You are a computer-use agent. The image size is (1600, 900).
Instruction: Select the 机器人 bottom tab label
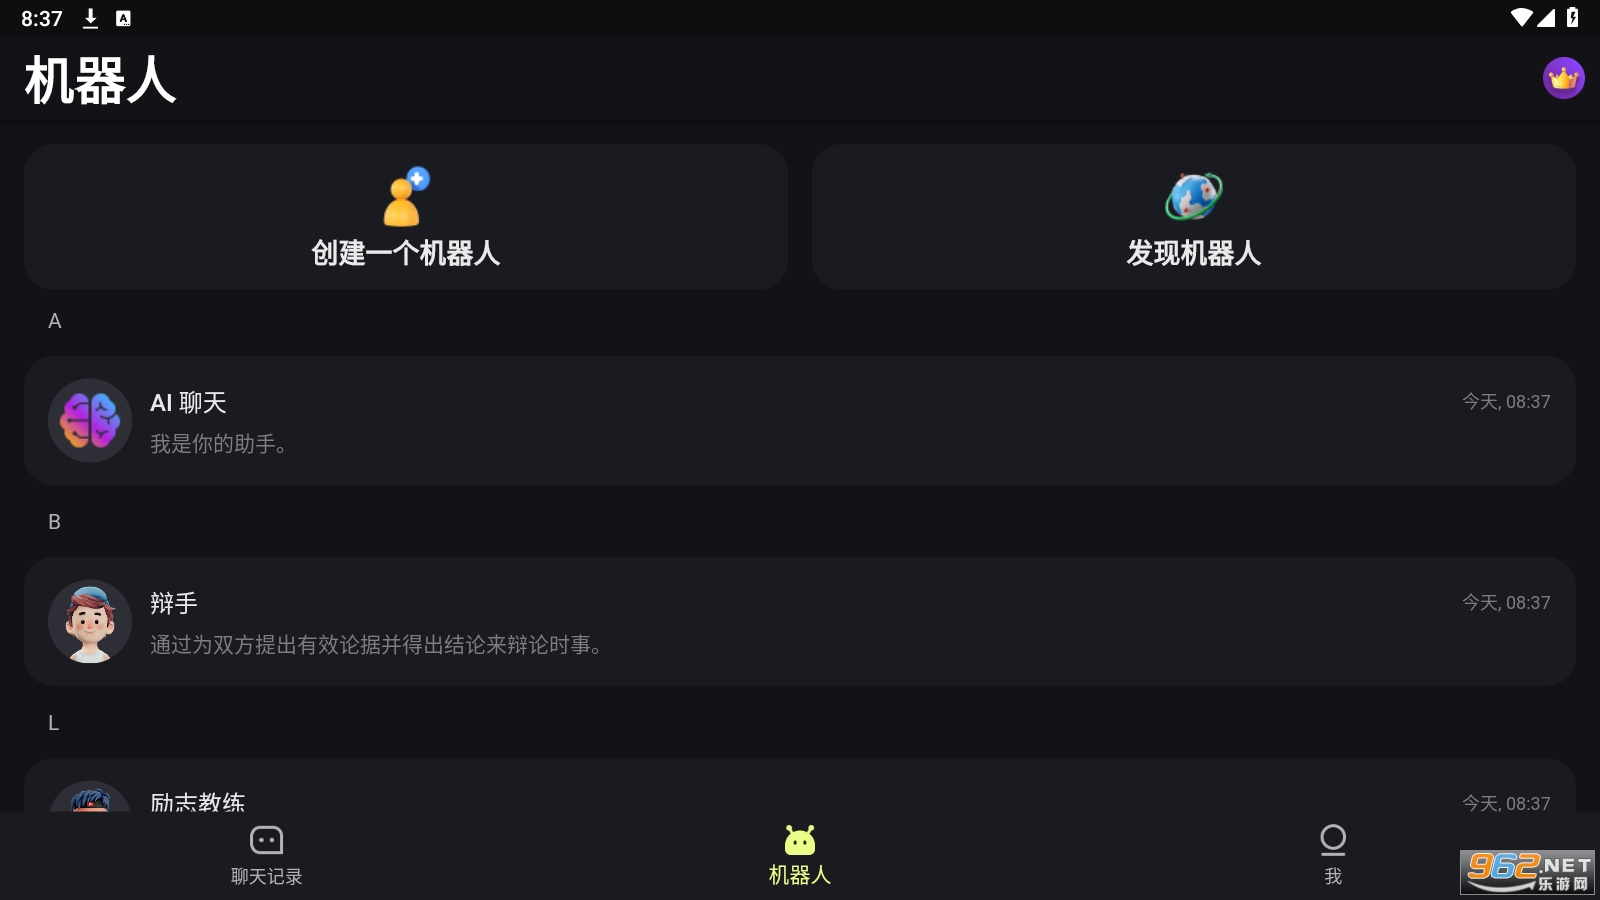[800, 875]
